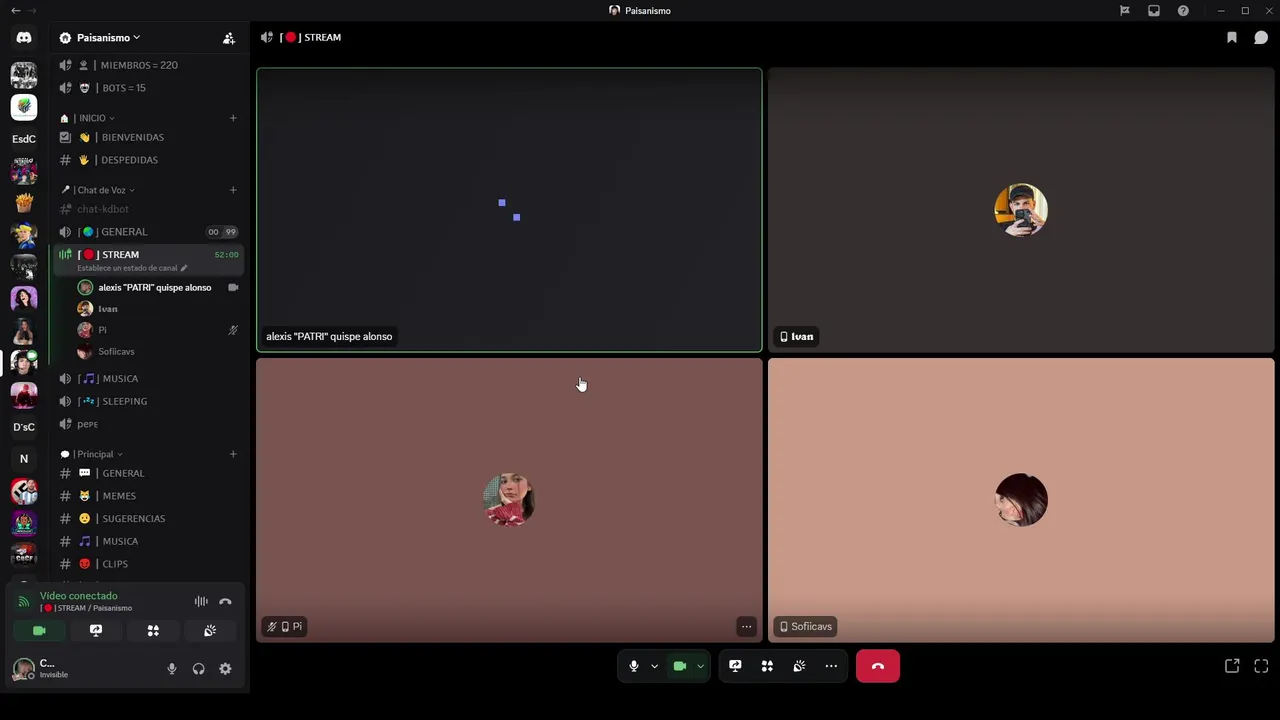The height and width of the screenshot is (720, 1280).
Task: Open the chat-kdbot channel
Action: coord(148,209)
